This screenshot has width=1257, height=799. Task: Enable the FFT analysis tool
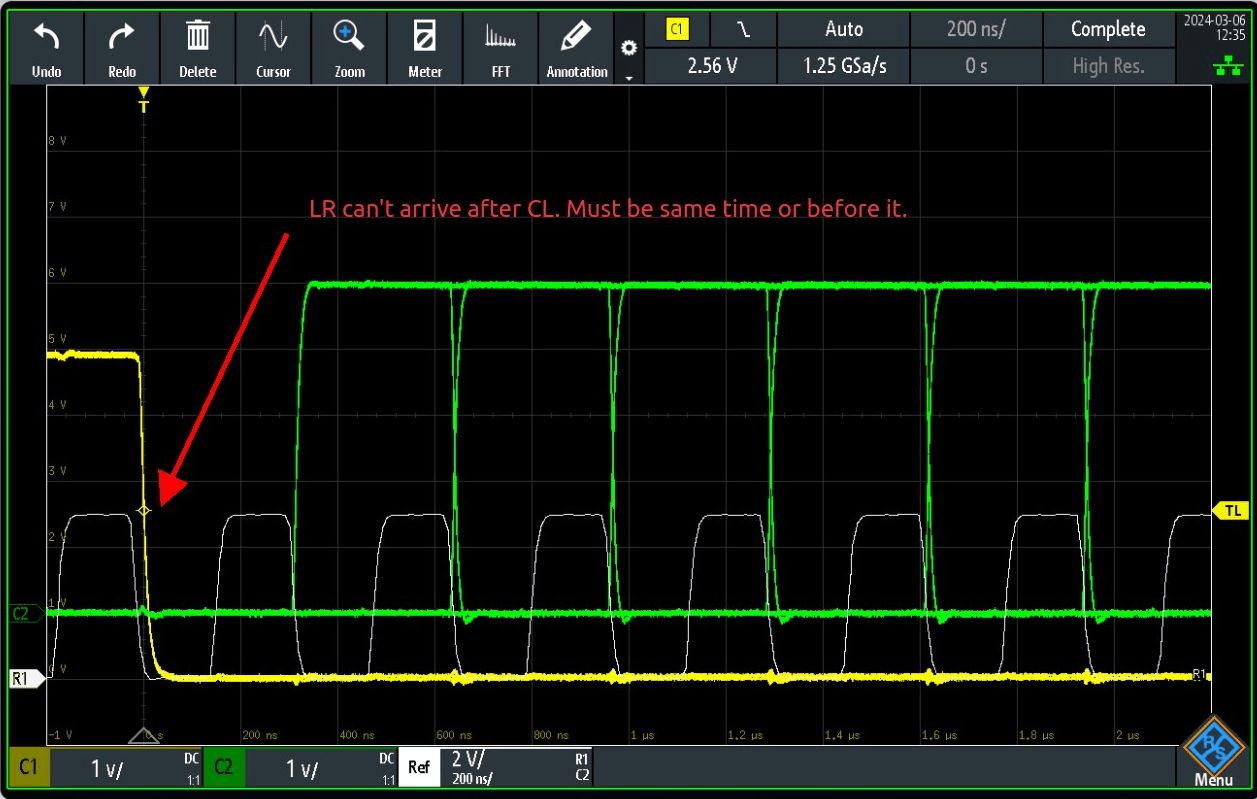coord(500,47)
